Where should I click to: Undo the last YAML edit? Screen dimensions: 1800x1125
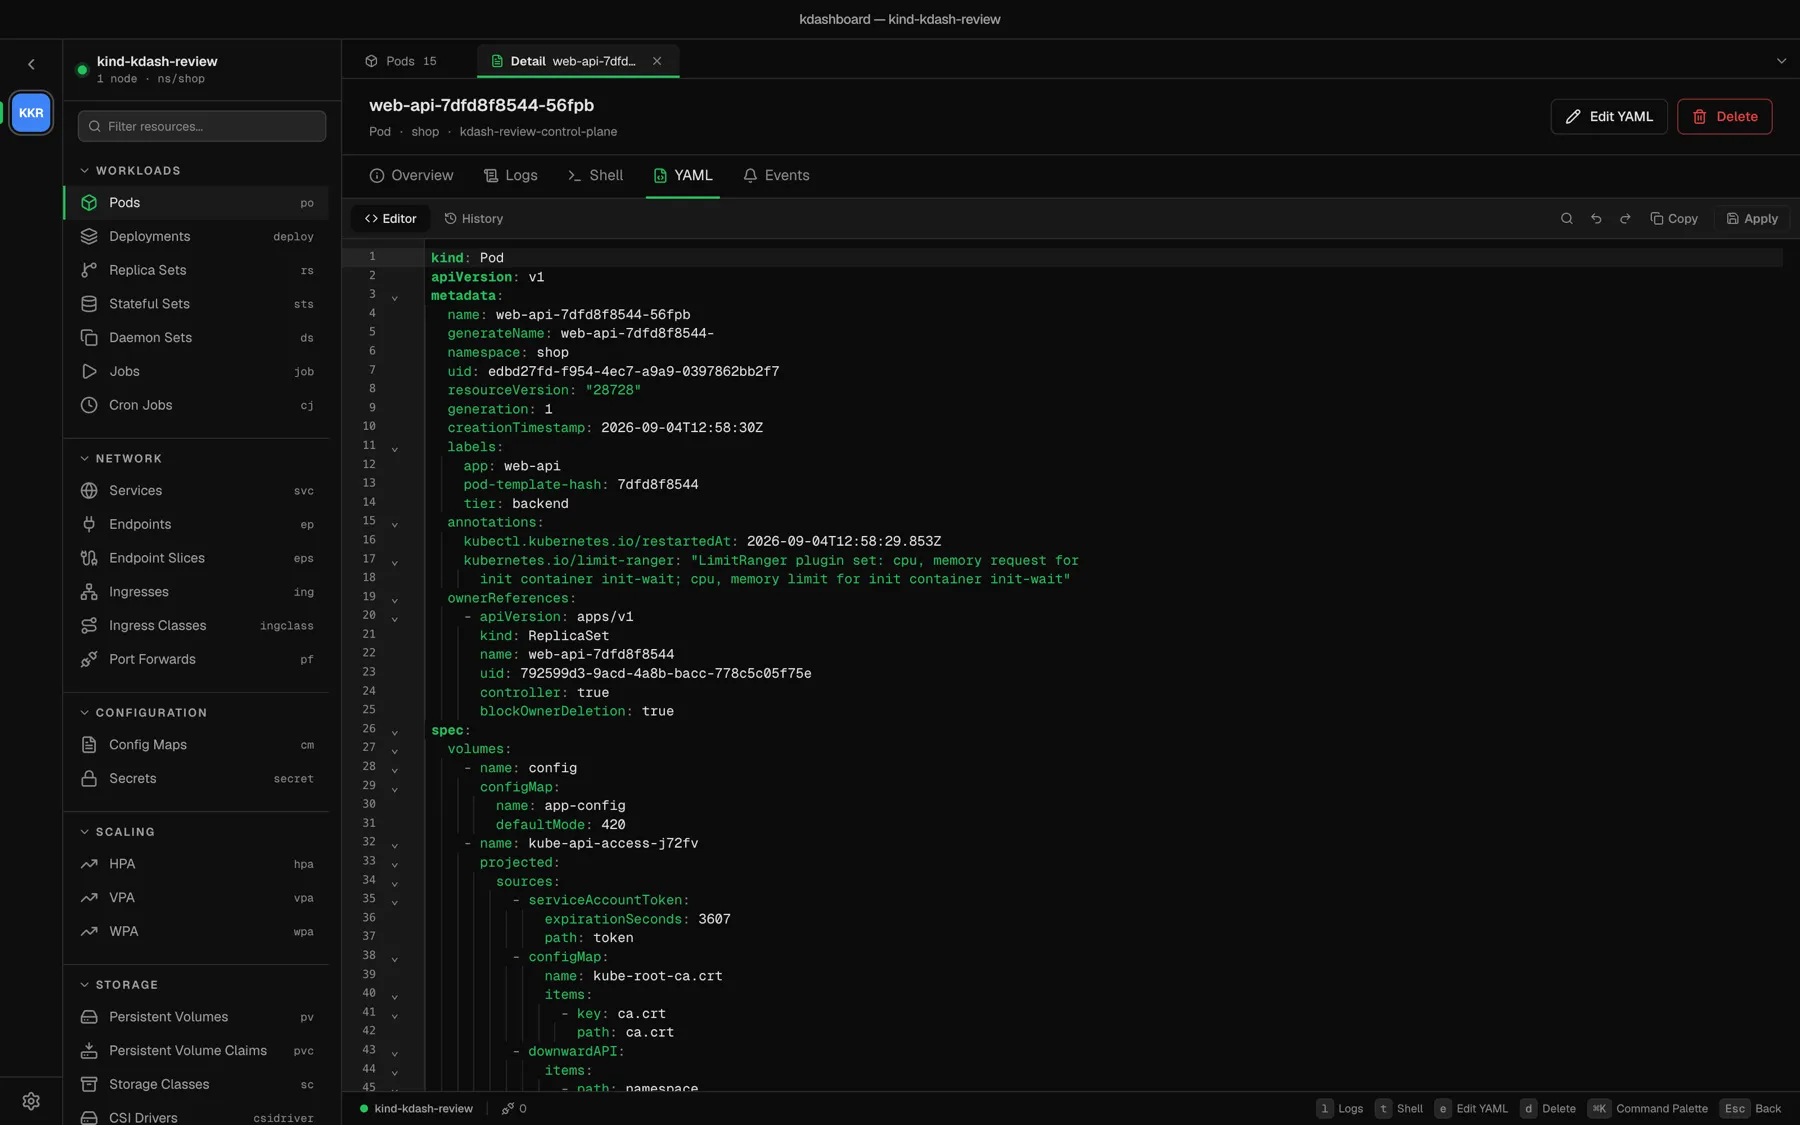pyautogui.click(x=1596, y=218)
